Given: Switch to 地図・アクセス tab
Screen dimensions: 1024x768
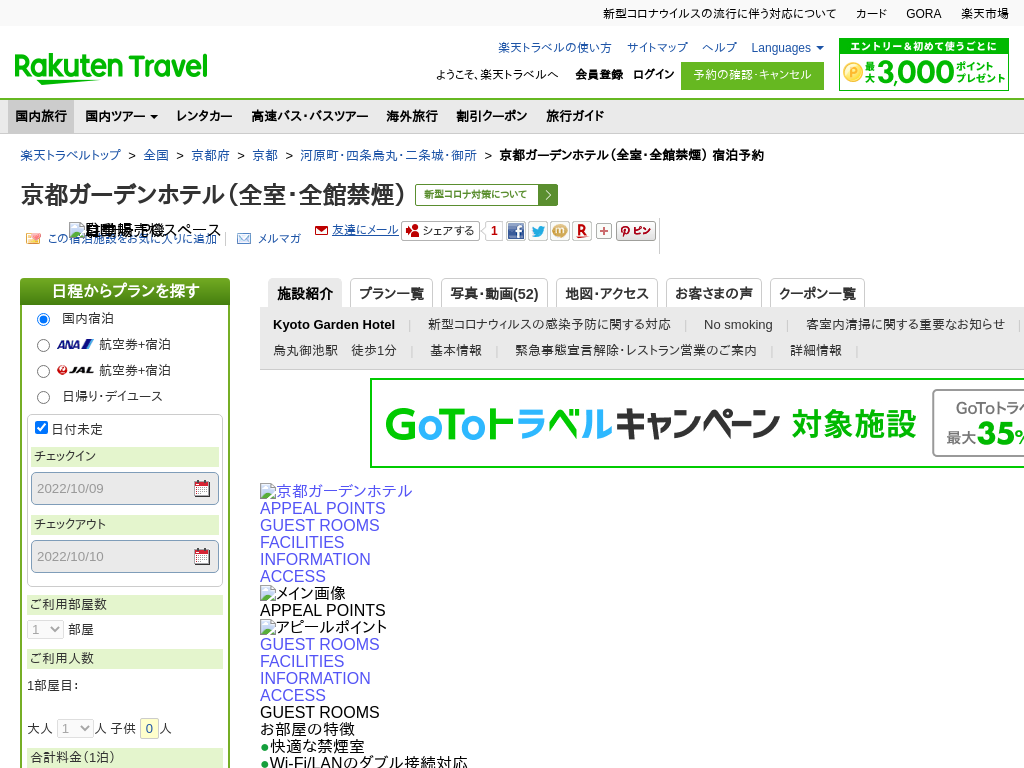Looking at the screenshot, I should coord(607,293).
